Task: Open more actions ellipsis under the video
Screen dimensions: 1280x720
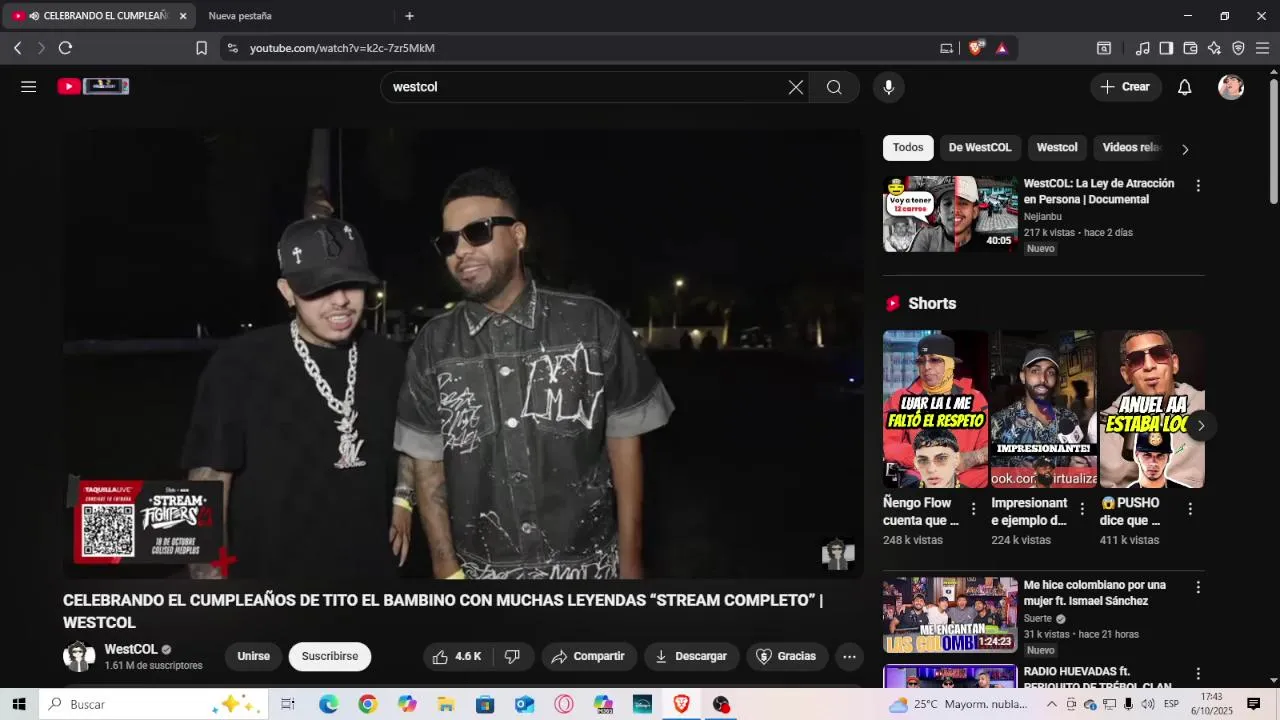Action: click(849, 657)
